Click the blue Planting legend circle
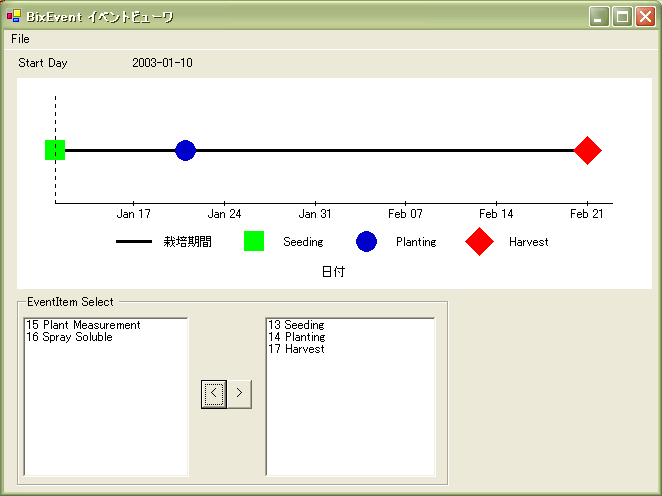 tap(367, 241)
